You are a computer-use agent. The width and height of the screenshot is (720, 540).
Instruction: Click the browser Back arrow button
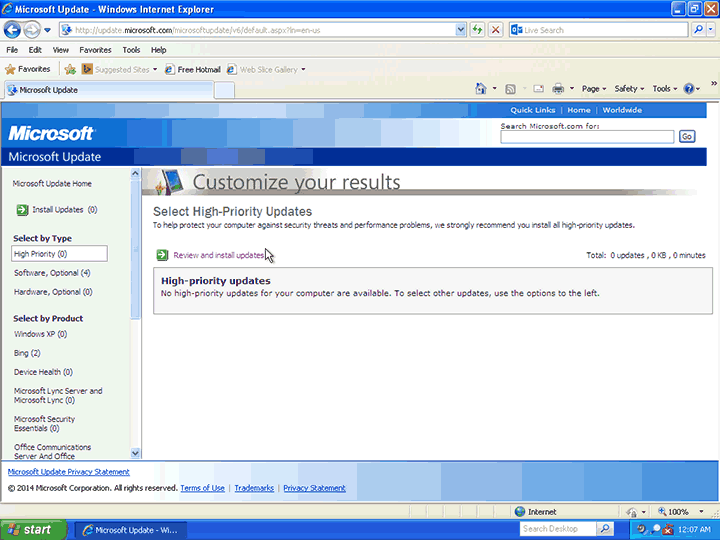[12, 30]
